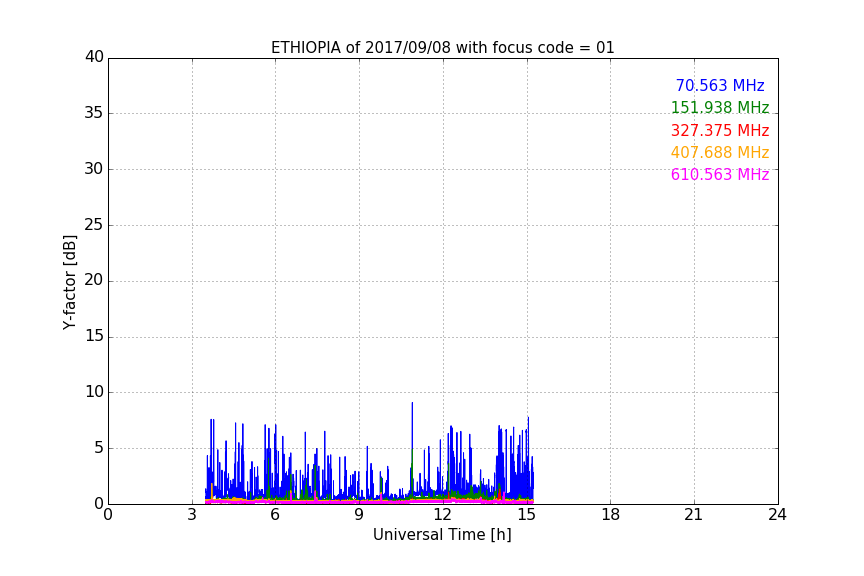Select the green 151.938 MHz legend label
Screen dimensions: 864x576
tap(720, 107)
